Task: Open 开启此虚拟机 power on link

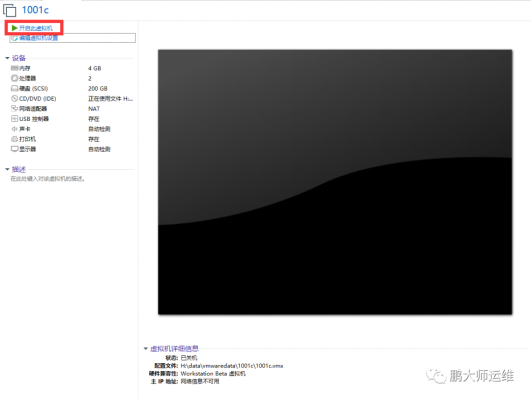Action: pos(36,28)
